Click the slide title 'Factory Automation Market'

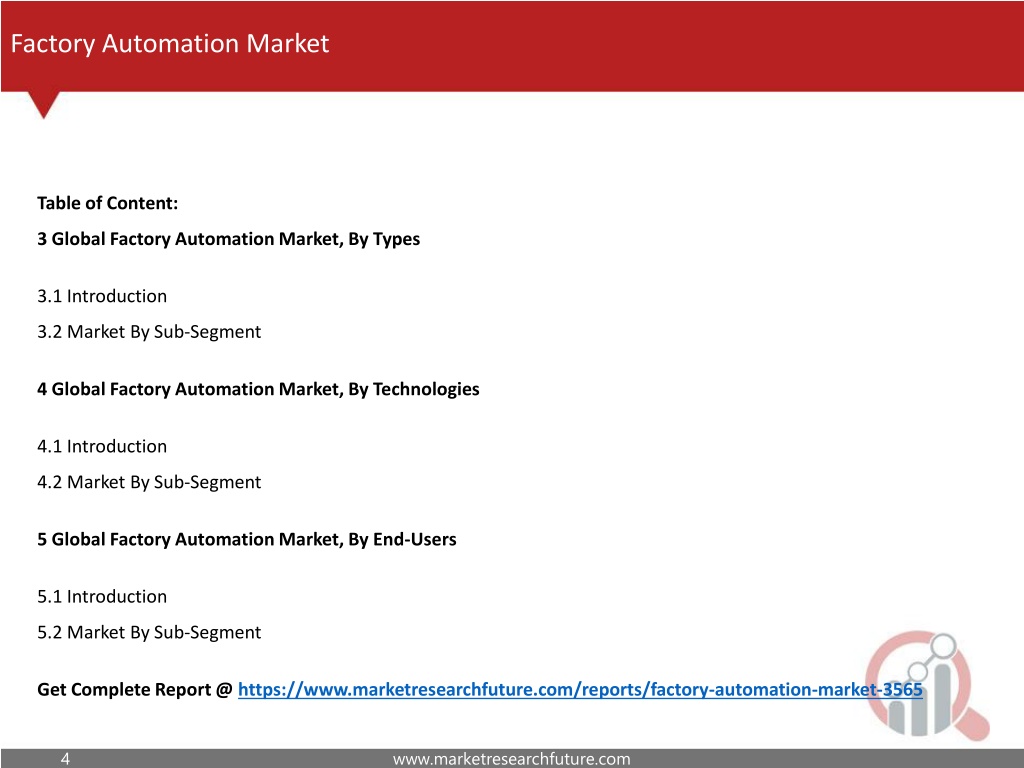click(170, 44)
